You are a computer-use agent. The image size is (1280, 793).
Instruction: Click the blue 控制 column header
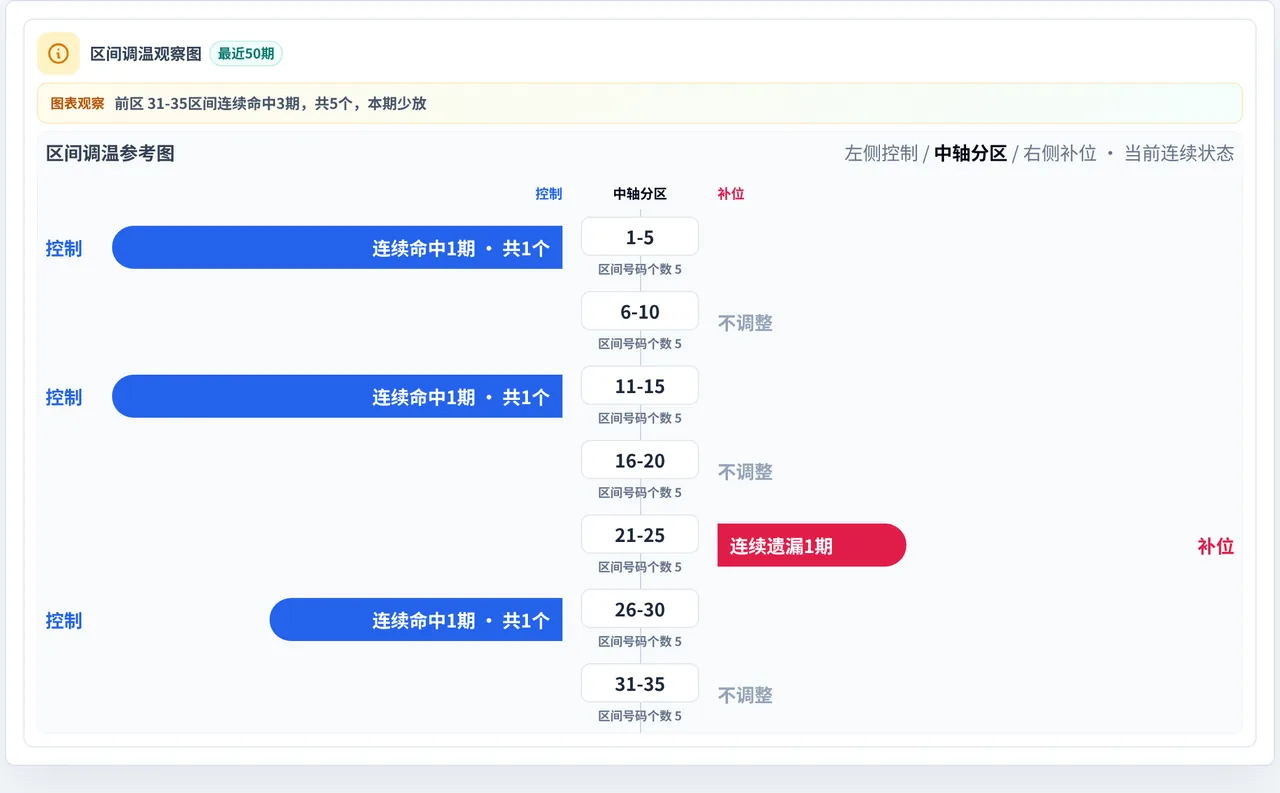tap(549, 194)
